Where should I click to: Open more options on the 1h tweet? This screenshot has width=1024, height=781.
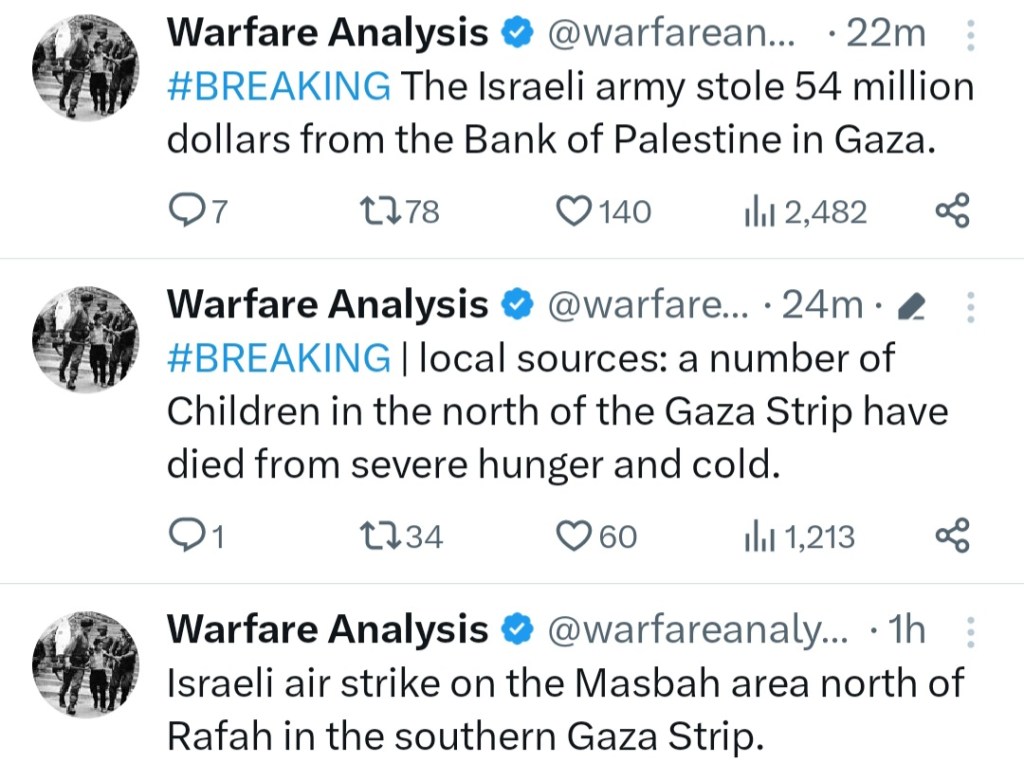[x=969, y=632]
